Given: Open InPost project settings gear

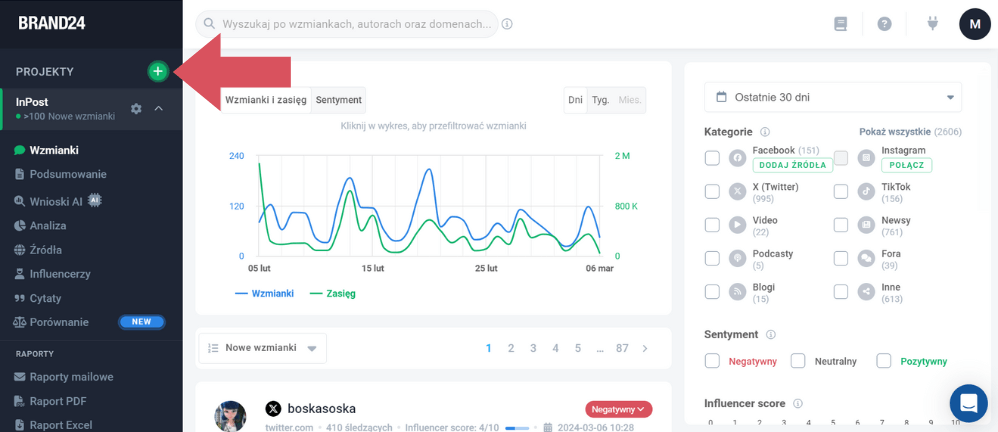Looking at the screenshot, I should click(x=136, y=109).
